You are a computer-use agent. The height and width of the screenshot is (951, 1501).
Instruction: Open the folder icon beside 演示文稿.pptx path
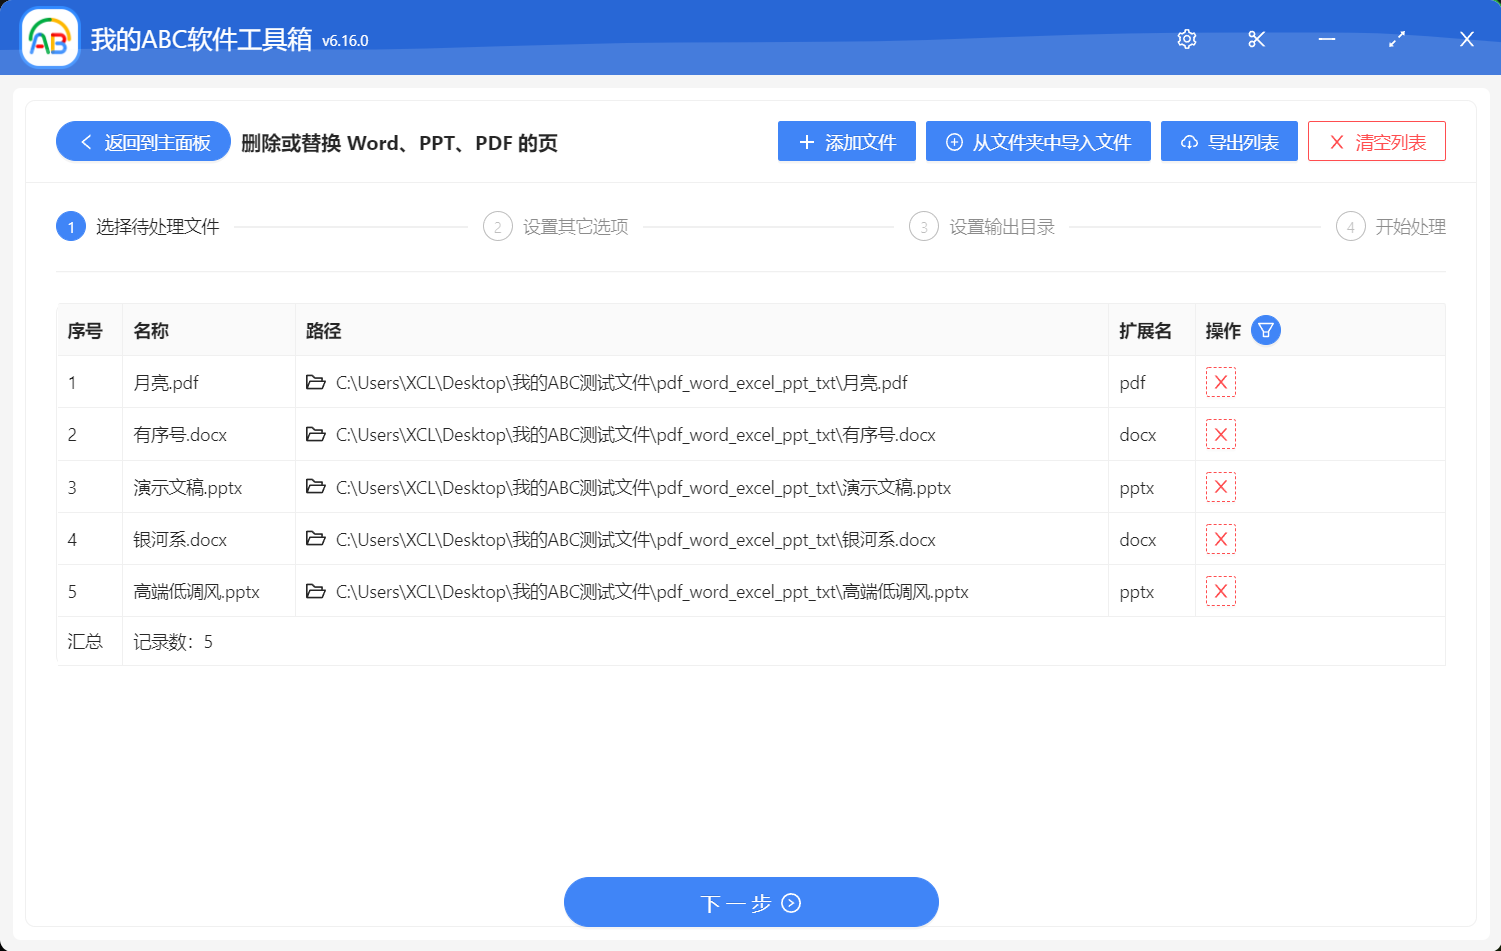(x=316, y=487)
